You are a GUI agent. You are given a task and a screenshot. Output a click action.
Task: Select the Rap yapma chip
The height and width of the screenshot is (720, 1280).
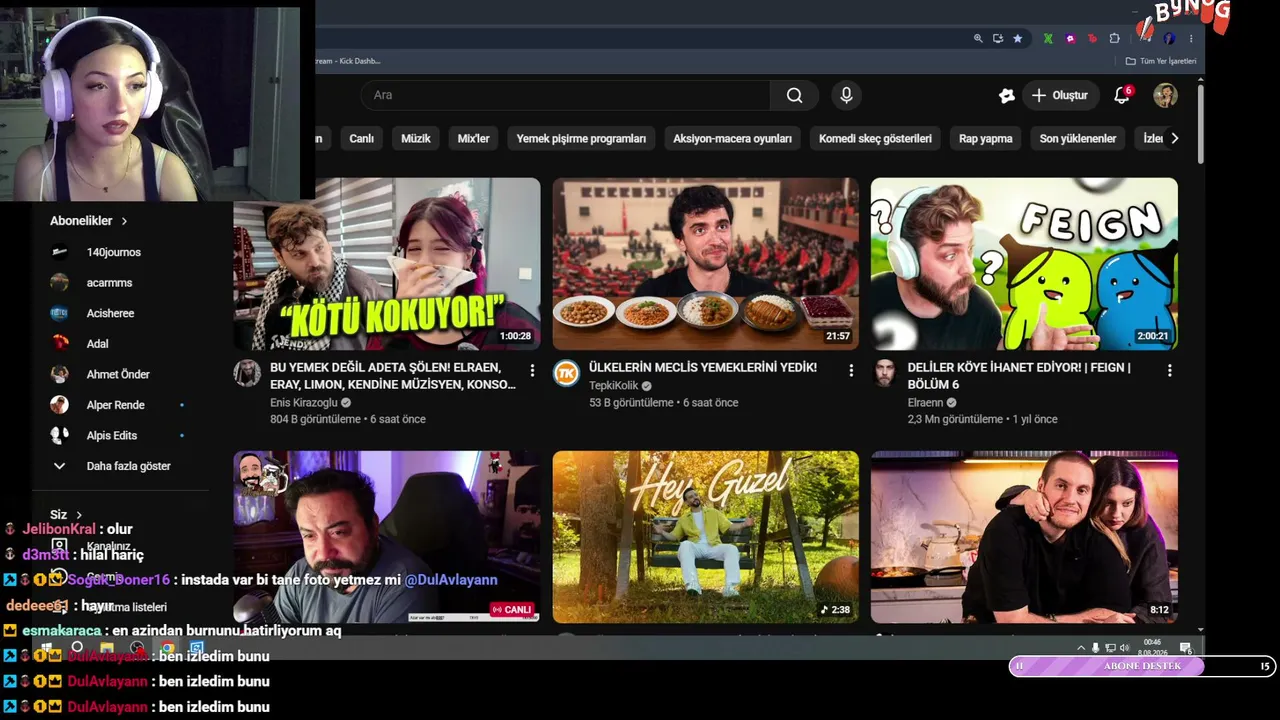pyautogui.click(x=986, y=138)
